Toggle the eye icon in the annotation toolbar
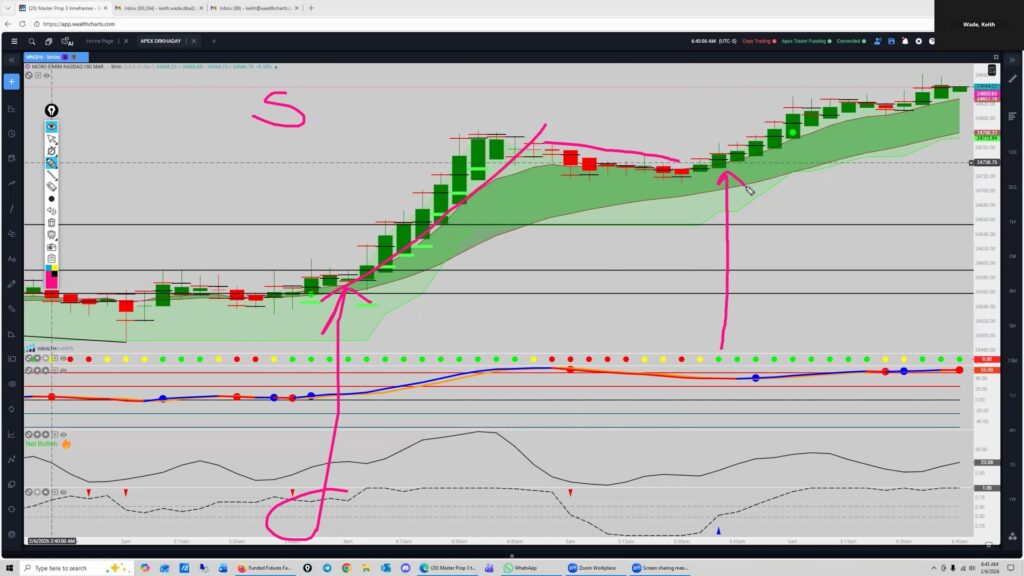The height and width of the screenshot is (576, 1024). (51, 127)
